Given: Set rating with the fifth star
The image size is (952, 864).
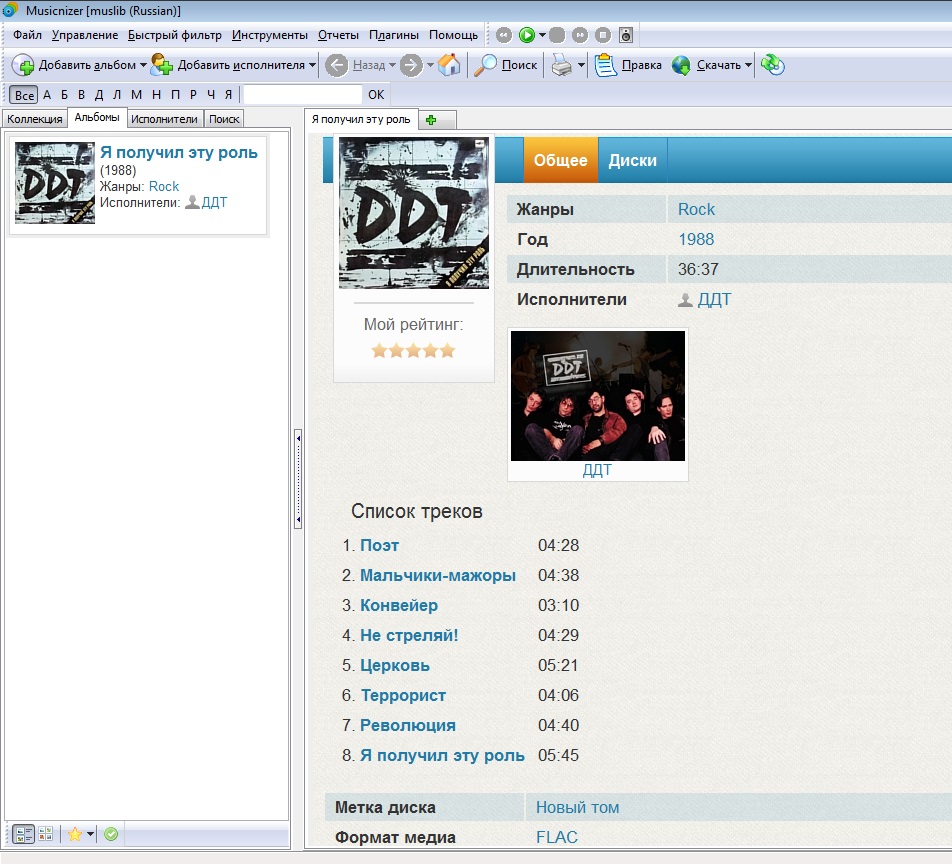Looking at the screenshot, I should click(x=448, y=350).
